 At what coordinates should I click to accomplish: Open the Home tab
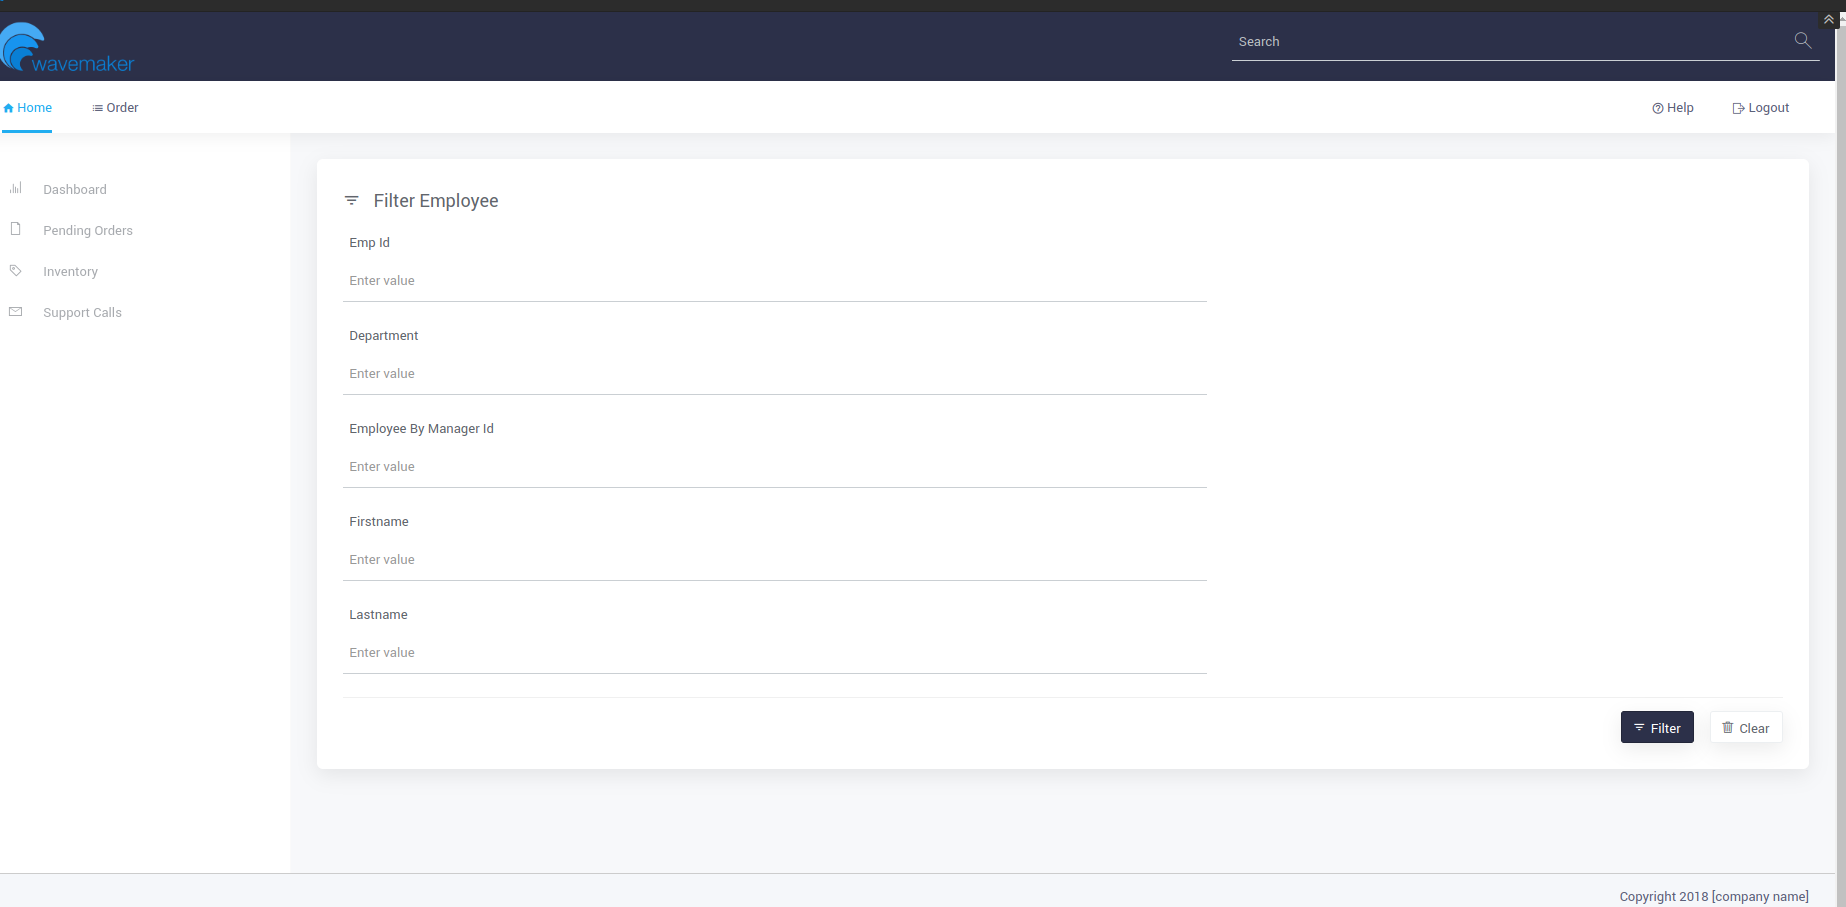(x=28, y=108)
